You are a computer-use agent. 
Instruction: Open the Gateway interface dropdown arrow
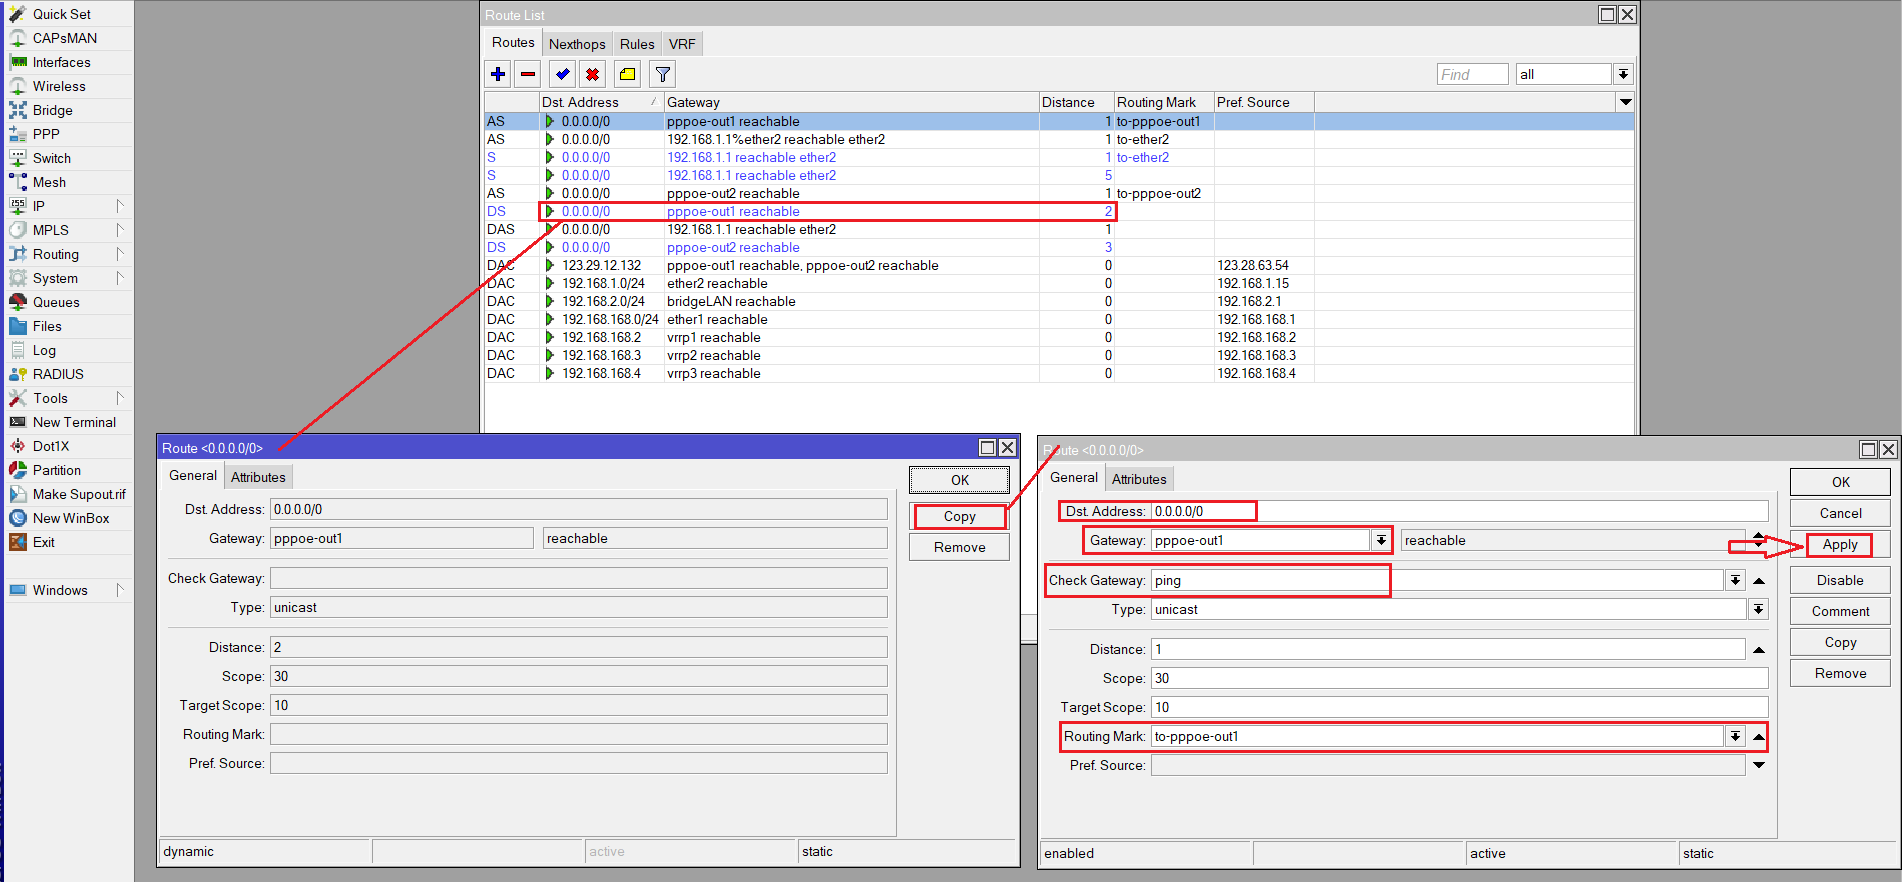(x=1381, y=540)
